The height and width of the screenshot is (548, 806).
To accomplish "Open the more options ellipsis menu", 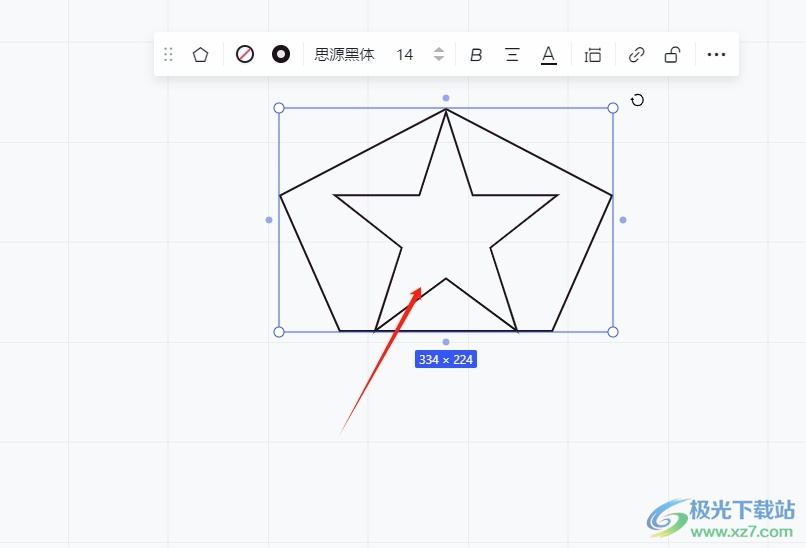I will 716,54.
